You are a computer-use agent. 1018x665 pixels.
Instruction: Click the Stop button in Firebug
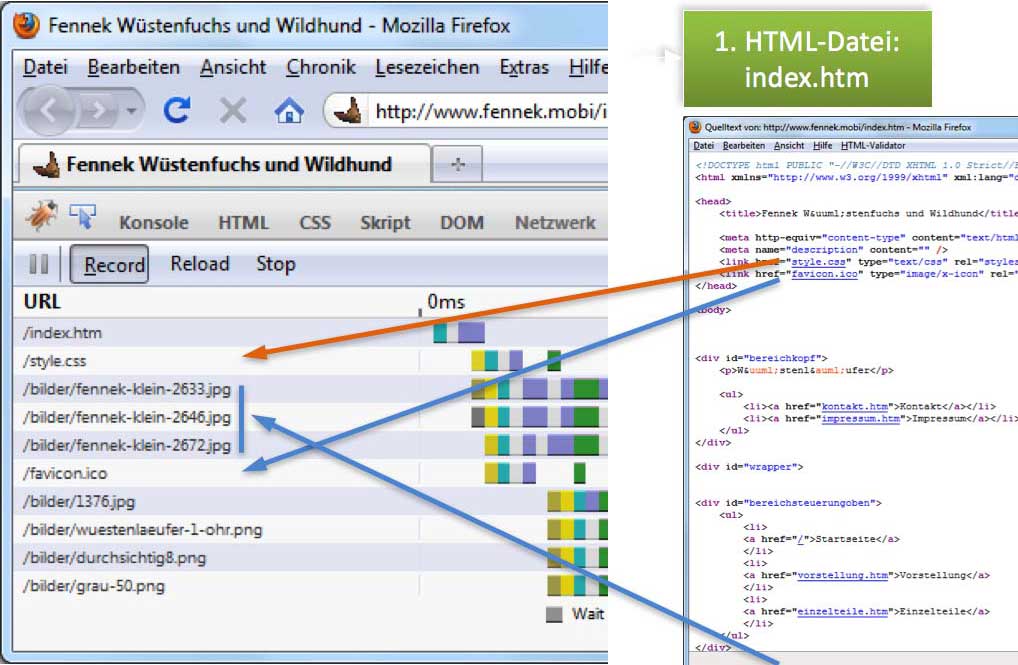tap(275, 264)
